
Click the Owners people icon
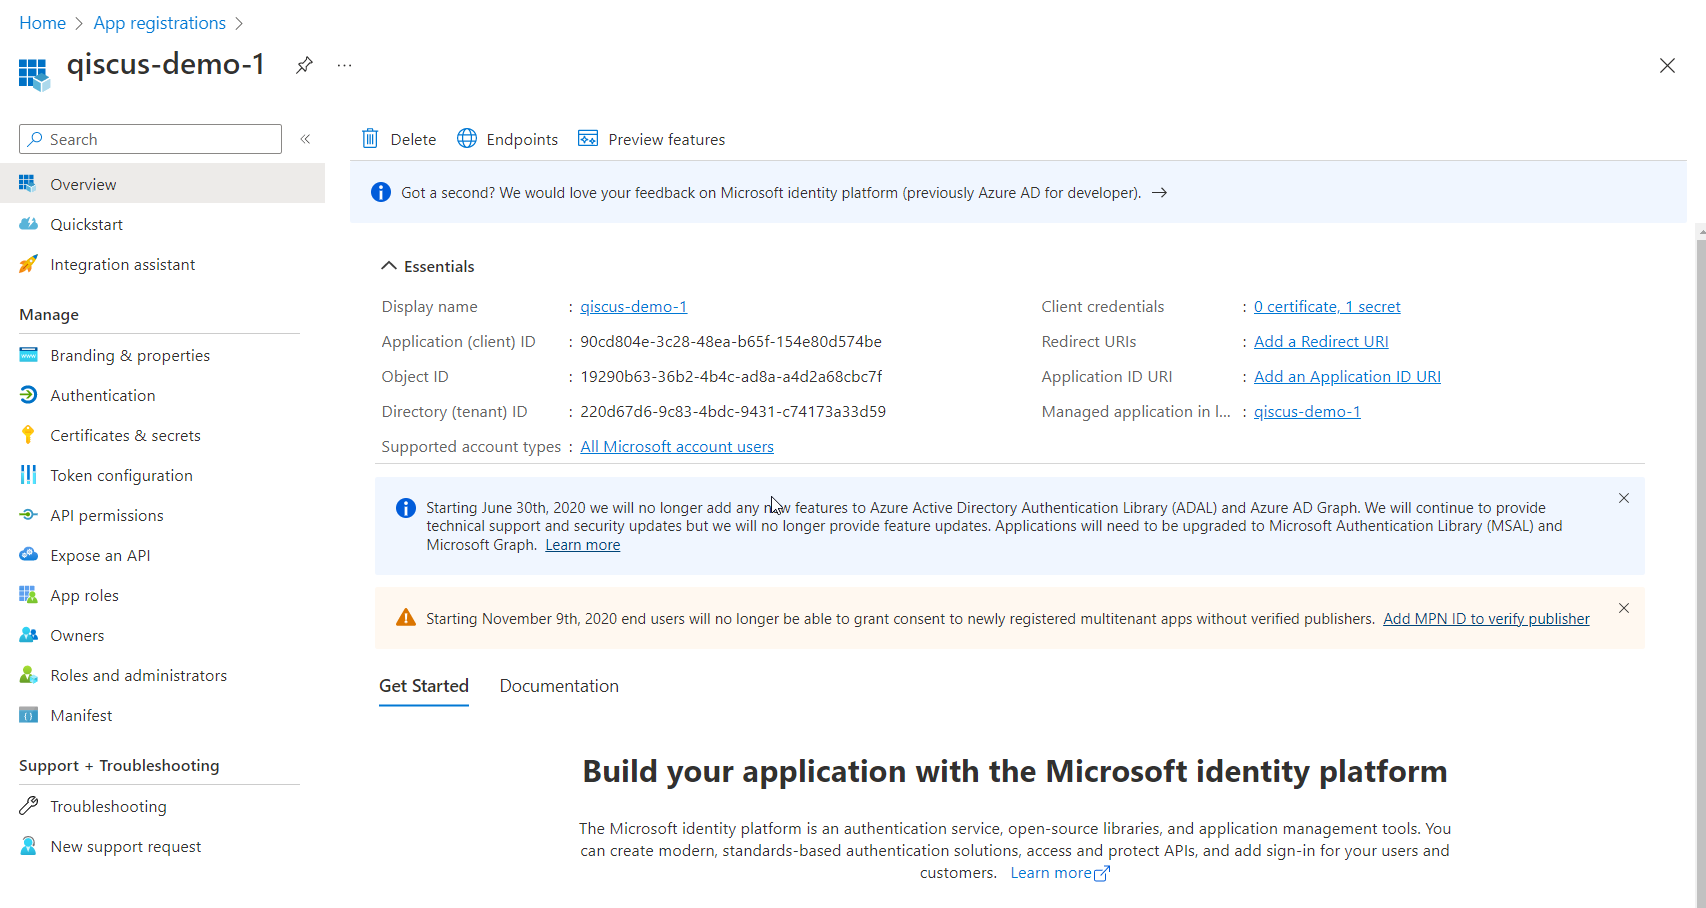[28, 635]
